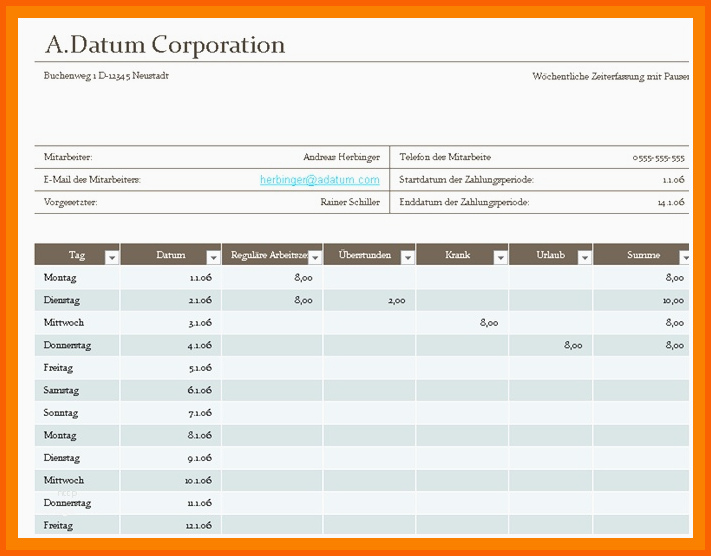Select the Mittwoch cell dated 3.1.06
The image size is (711, 556).
(x=77, y=323)
